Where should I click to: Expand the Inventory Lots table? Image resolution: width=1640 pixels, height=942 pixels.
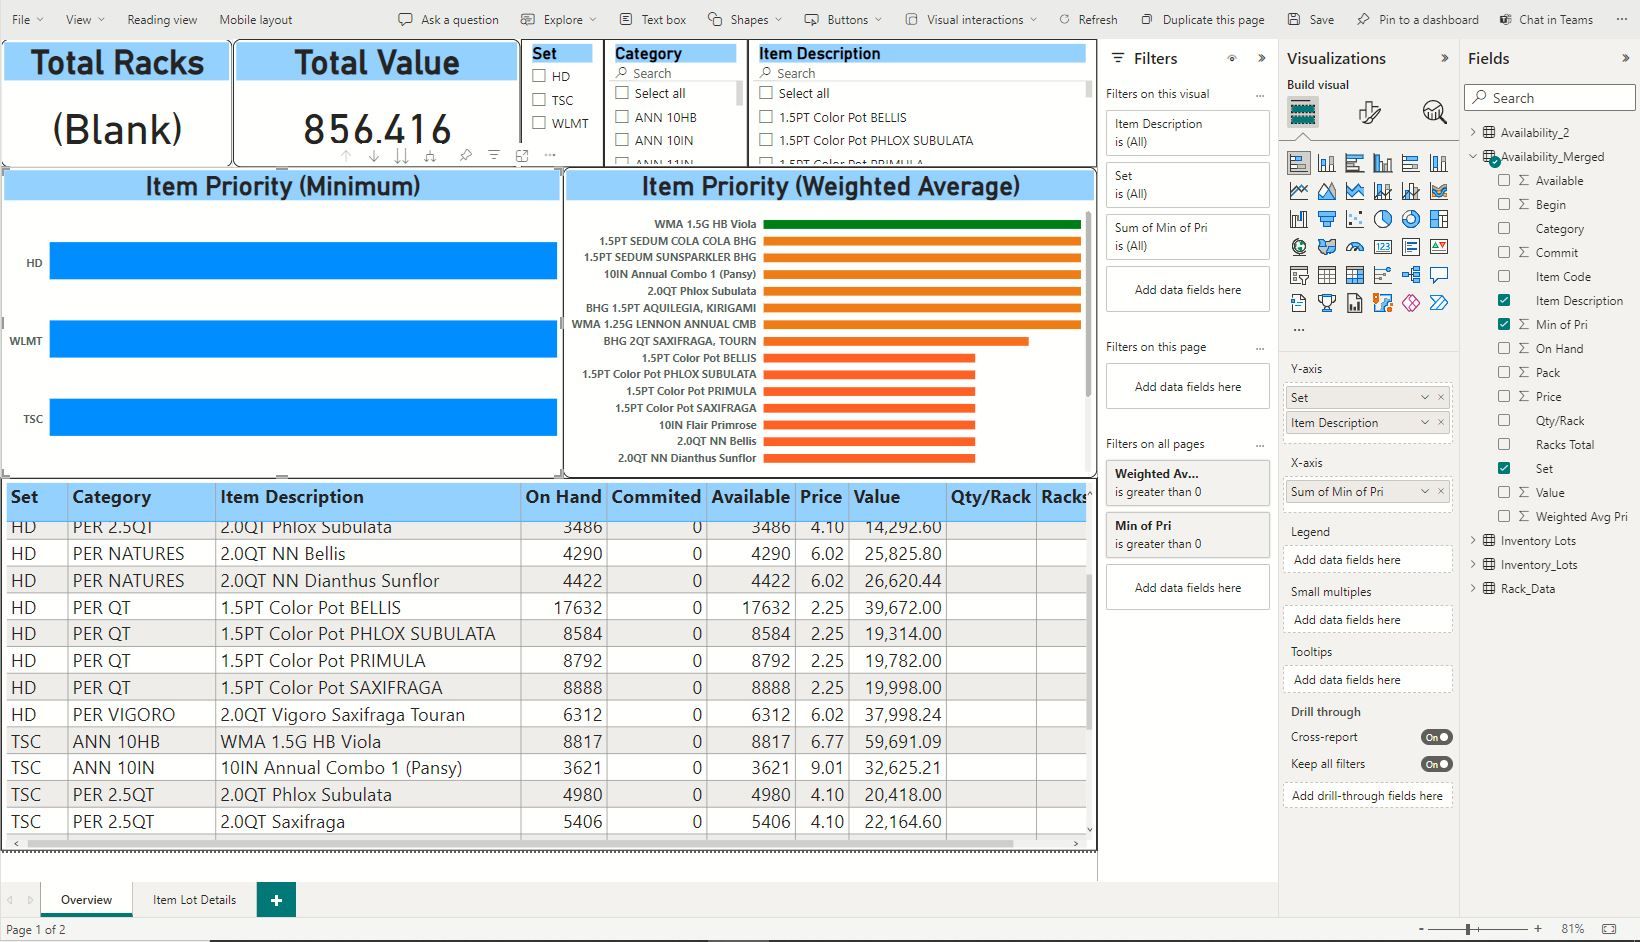point(1474,541)
